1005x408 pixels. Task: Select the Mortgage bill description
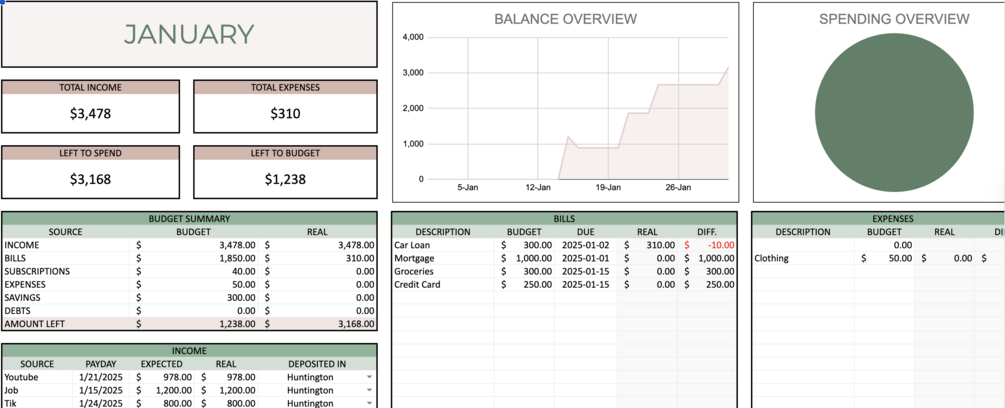click(x=414, y=258)
